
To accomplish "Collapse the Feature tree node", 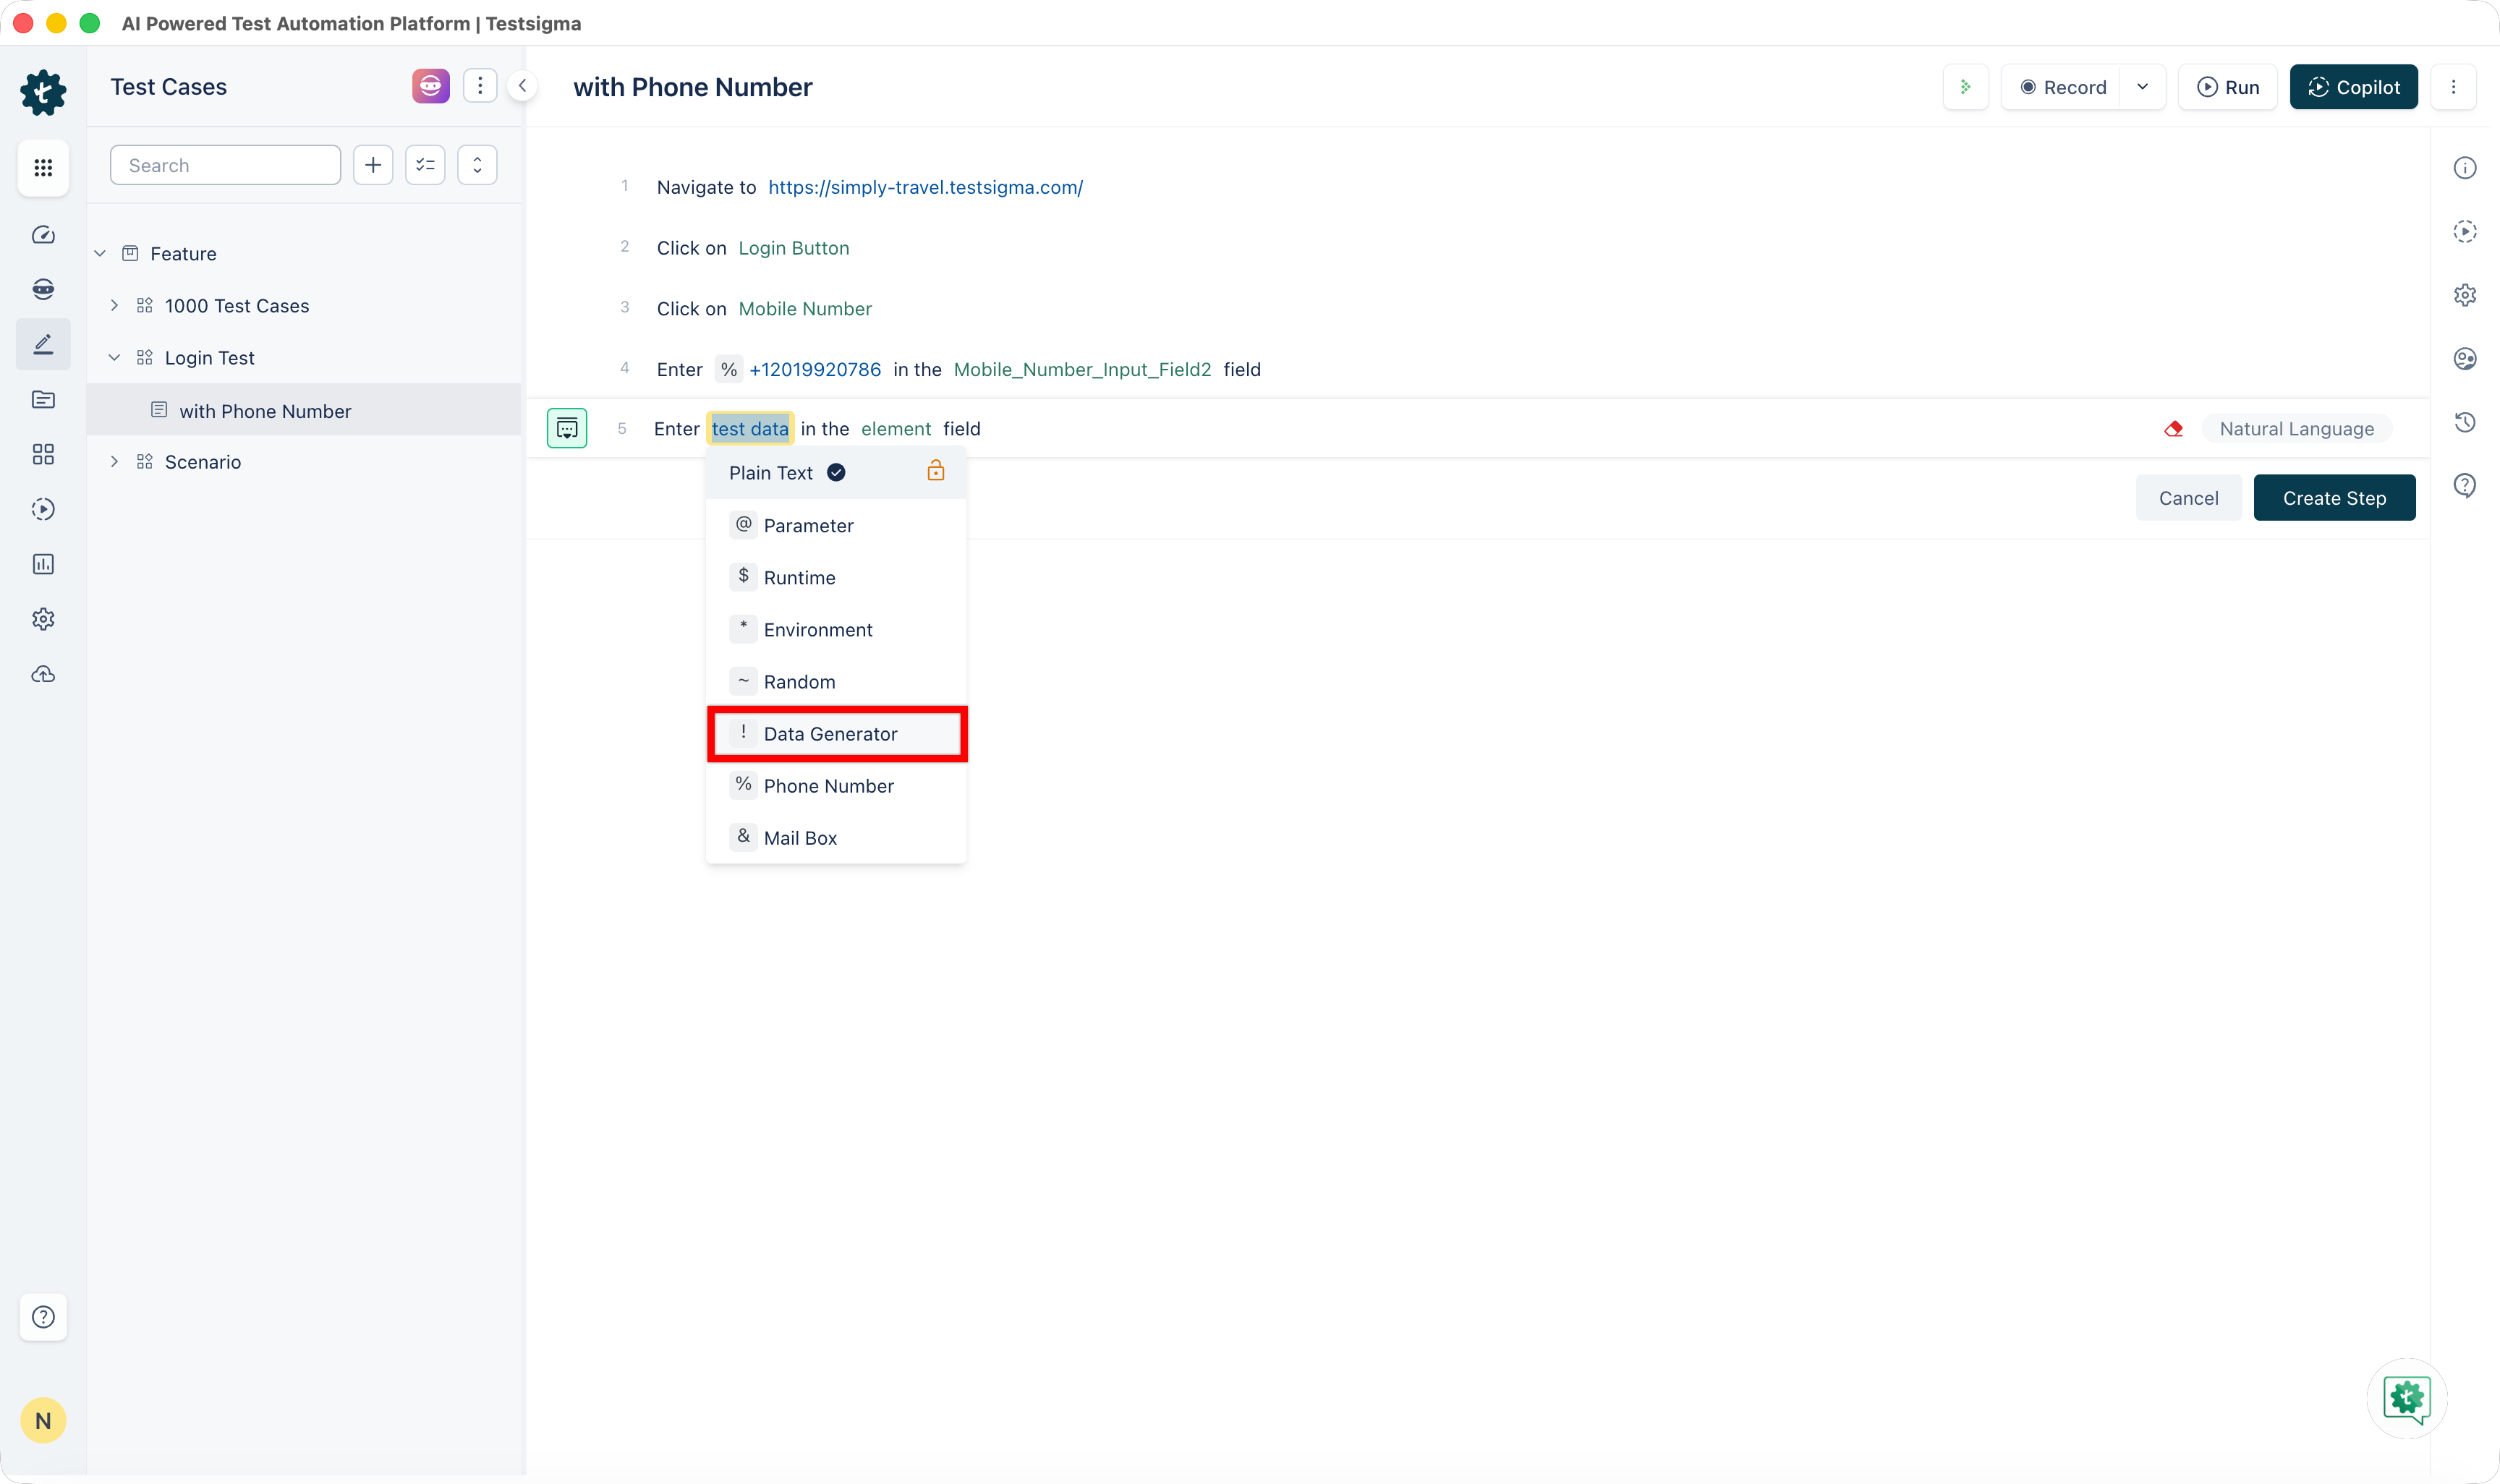I will (100, 254).
